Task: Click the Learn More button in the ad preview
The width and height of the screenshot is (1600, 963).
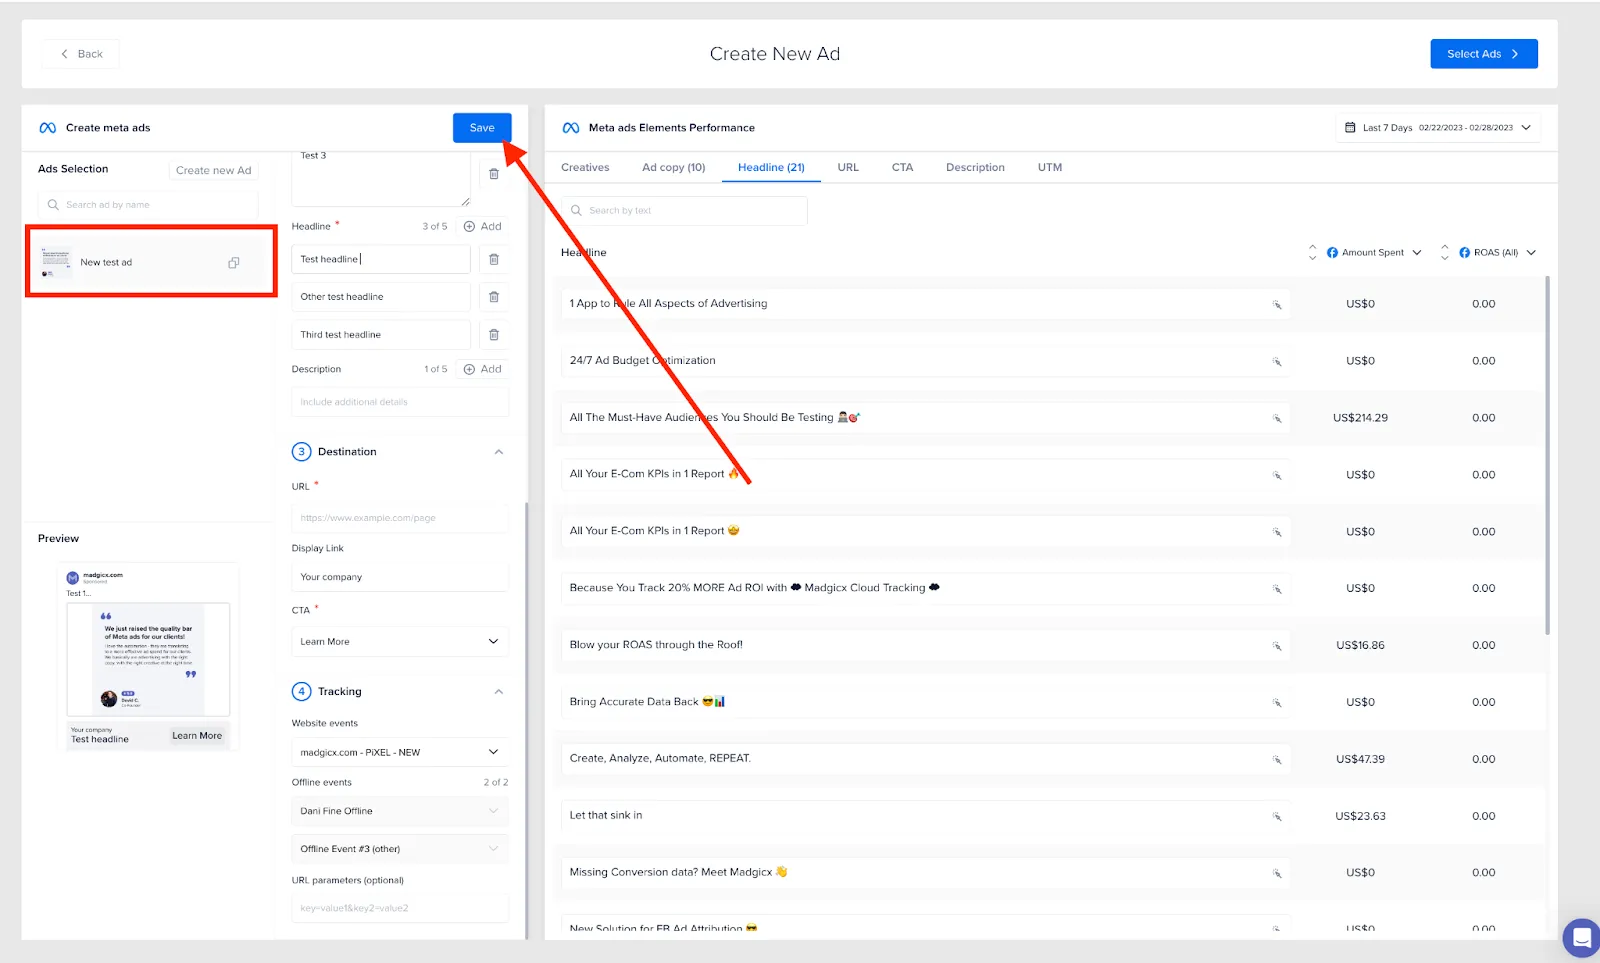Action: pyautogui.click(x=197, y=736)
